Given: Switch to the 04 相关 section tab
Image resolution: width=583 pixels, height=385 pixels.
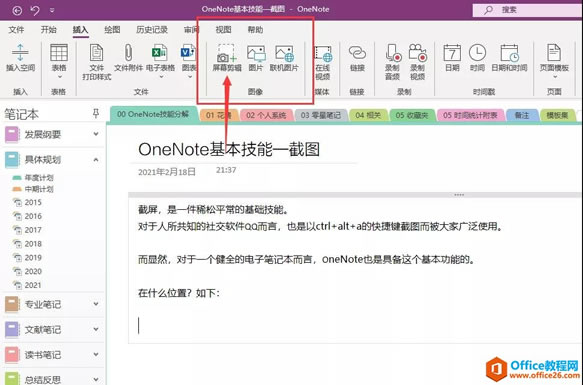Looking at the screenshot, I should [x=368, y=115].
